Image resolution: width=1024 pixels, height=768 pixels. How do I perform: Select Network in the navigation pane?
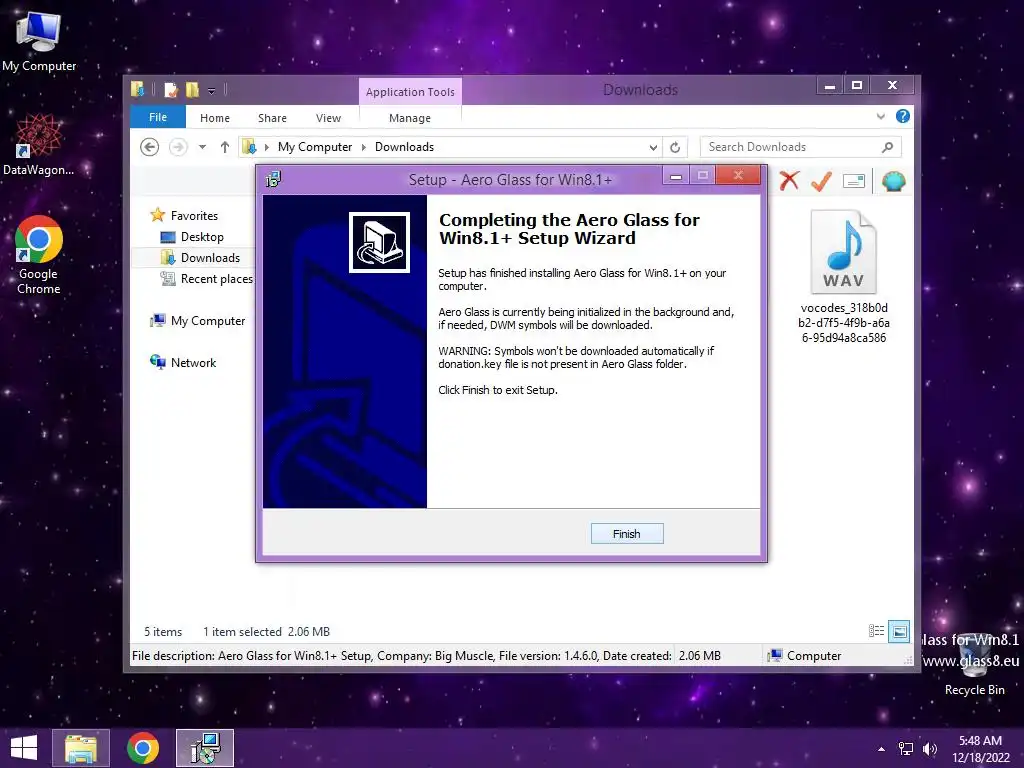coord(193,362)
